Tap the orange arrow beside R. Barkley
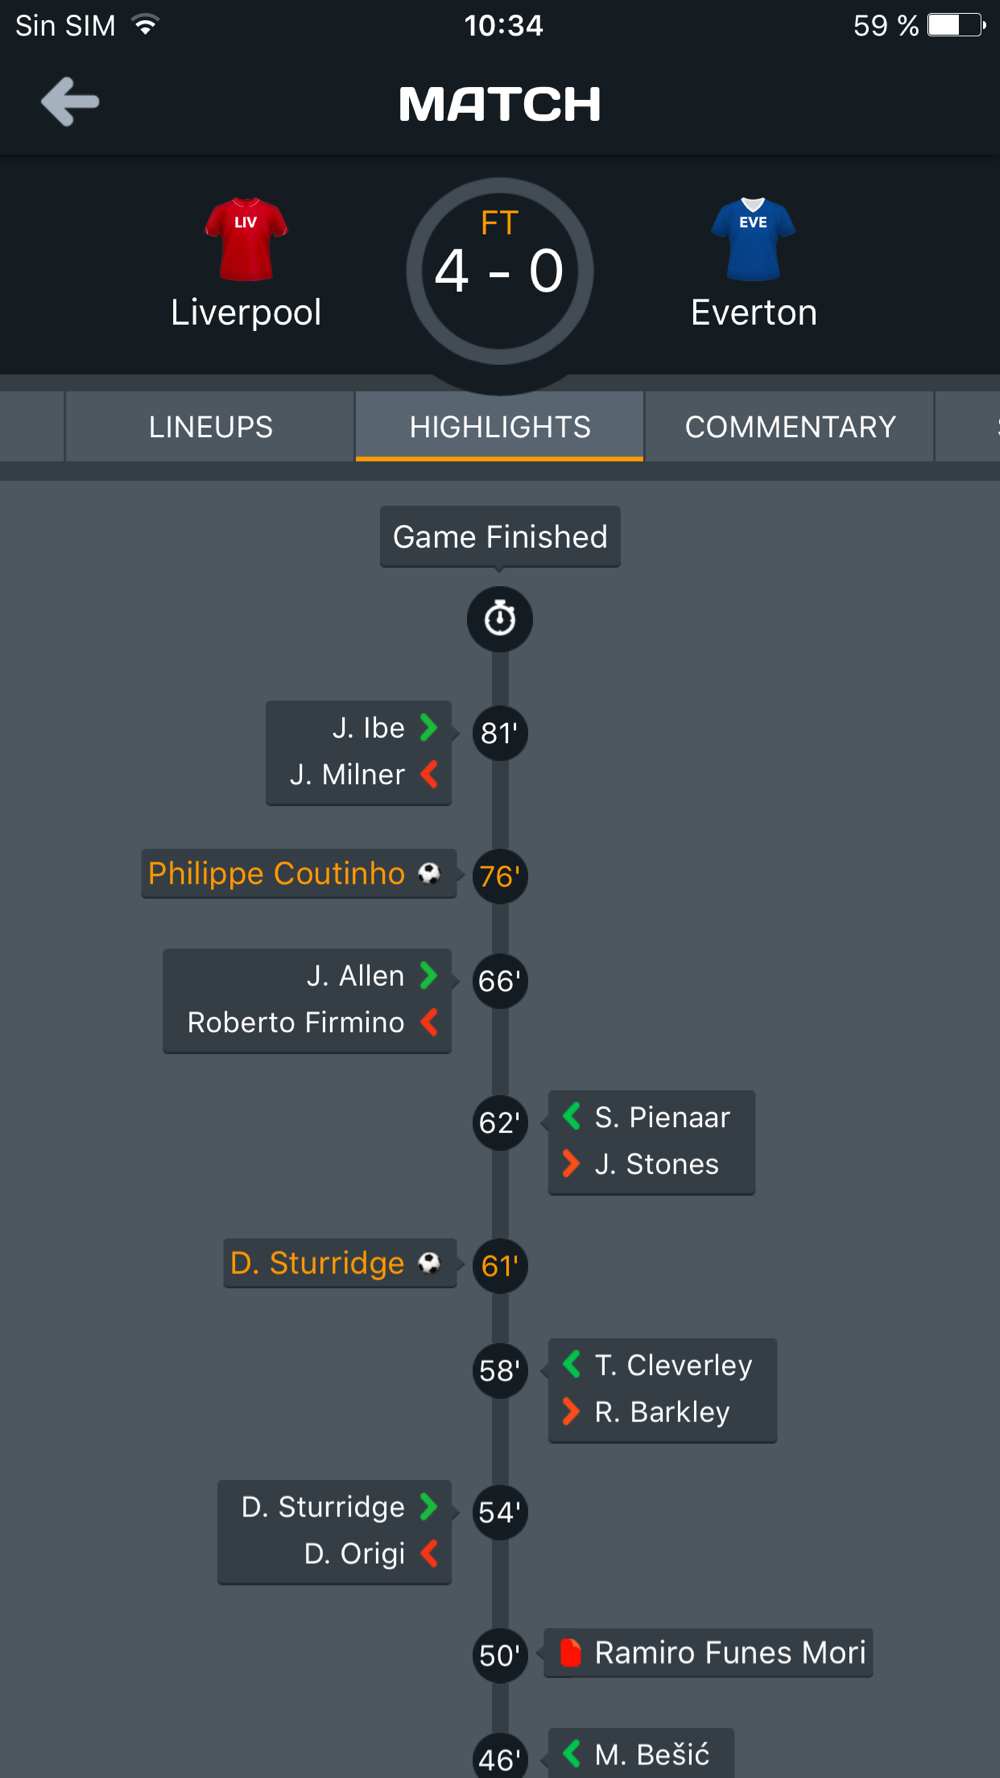 [571, 1411]
